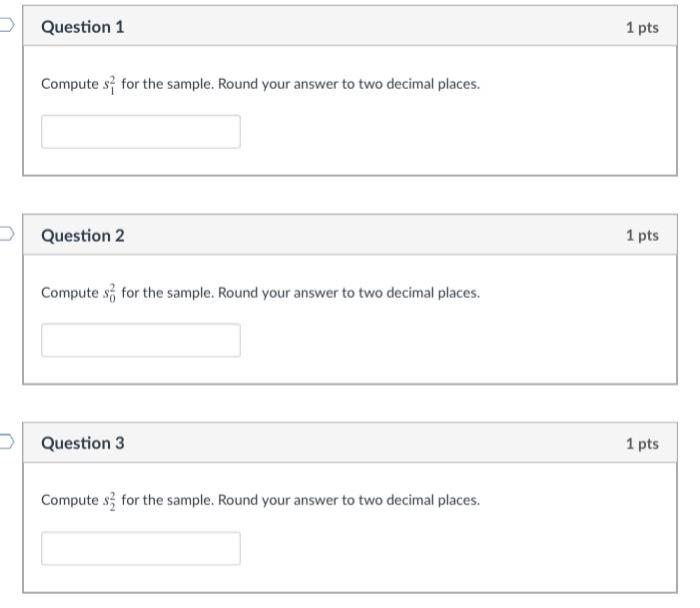Click the word "Compute" in Question 3
This screenshot has width=700, height=608.
coord(69,499)
